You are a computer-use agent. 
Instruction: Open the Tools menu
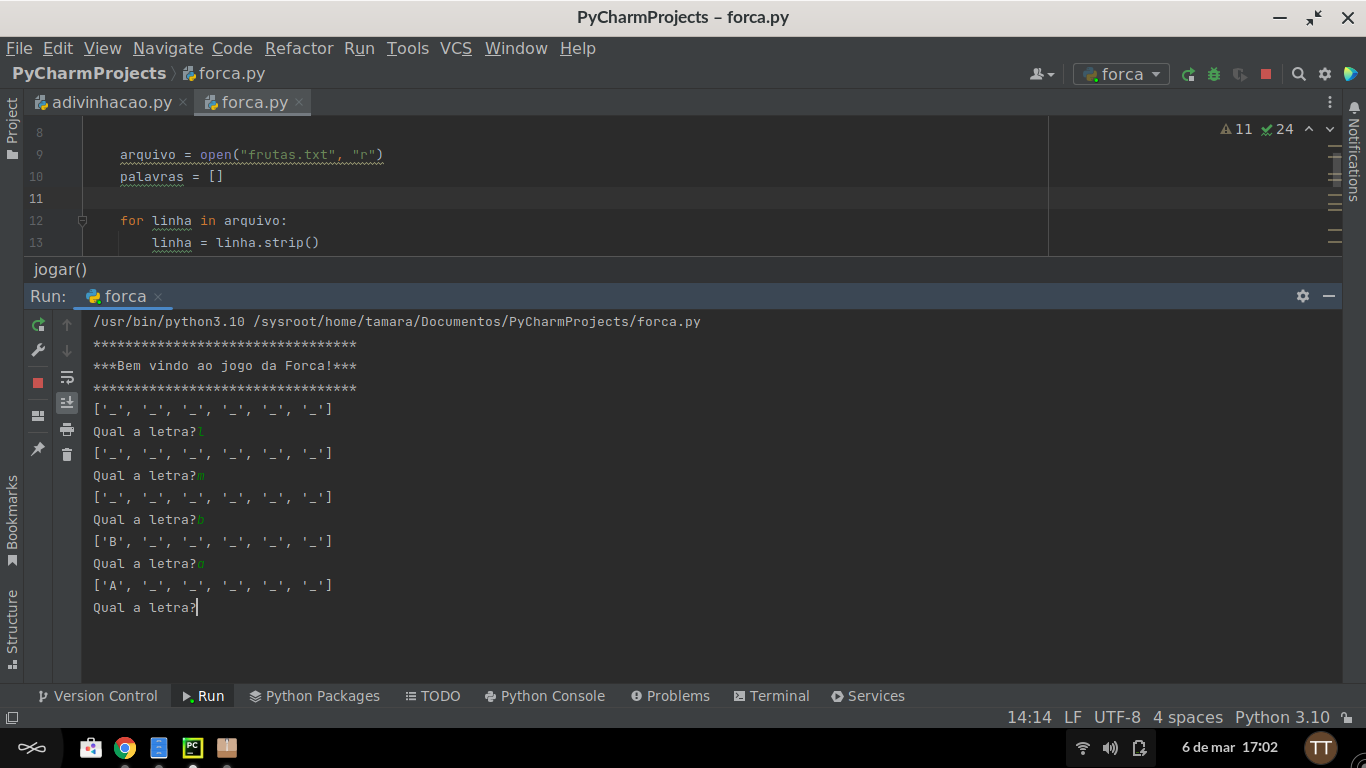click(408, 48)
